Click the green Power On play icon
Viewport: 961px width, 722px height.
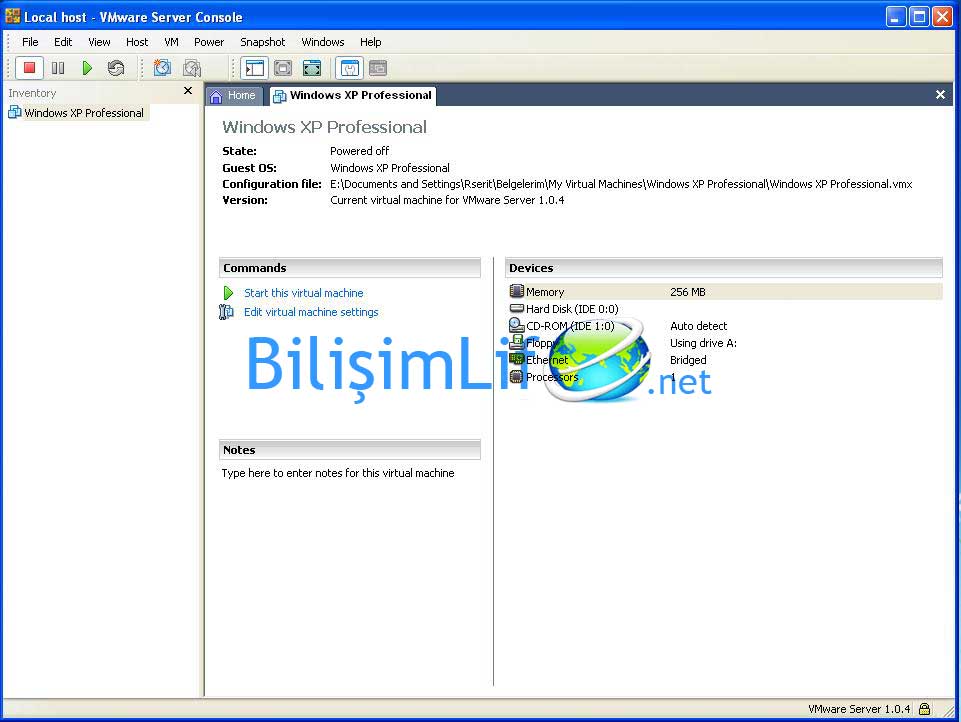coord(87,68)
